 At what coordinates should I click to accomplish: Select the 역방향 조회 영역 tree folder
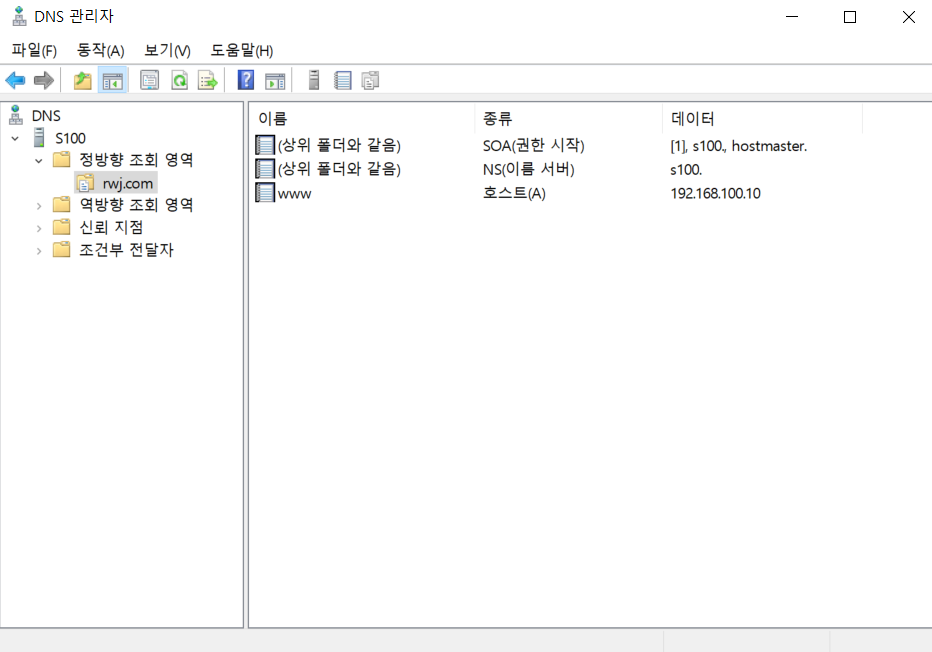136,205
